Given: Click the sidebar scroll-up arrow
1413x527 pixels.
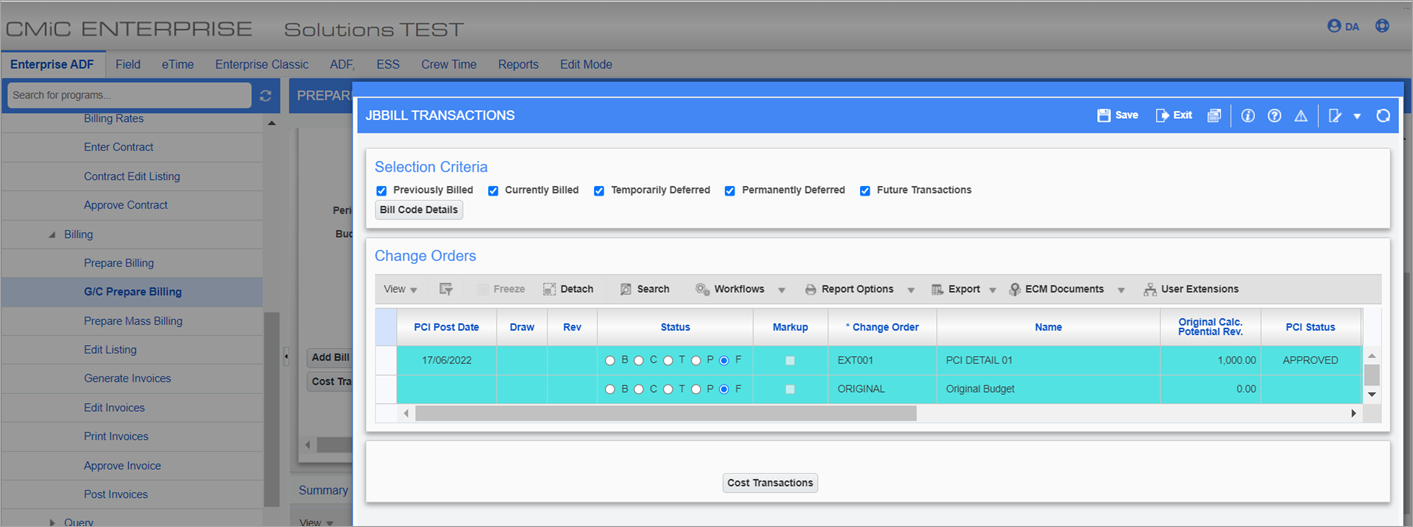Looking at the screenshot, I should [272, 123].
